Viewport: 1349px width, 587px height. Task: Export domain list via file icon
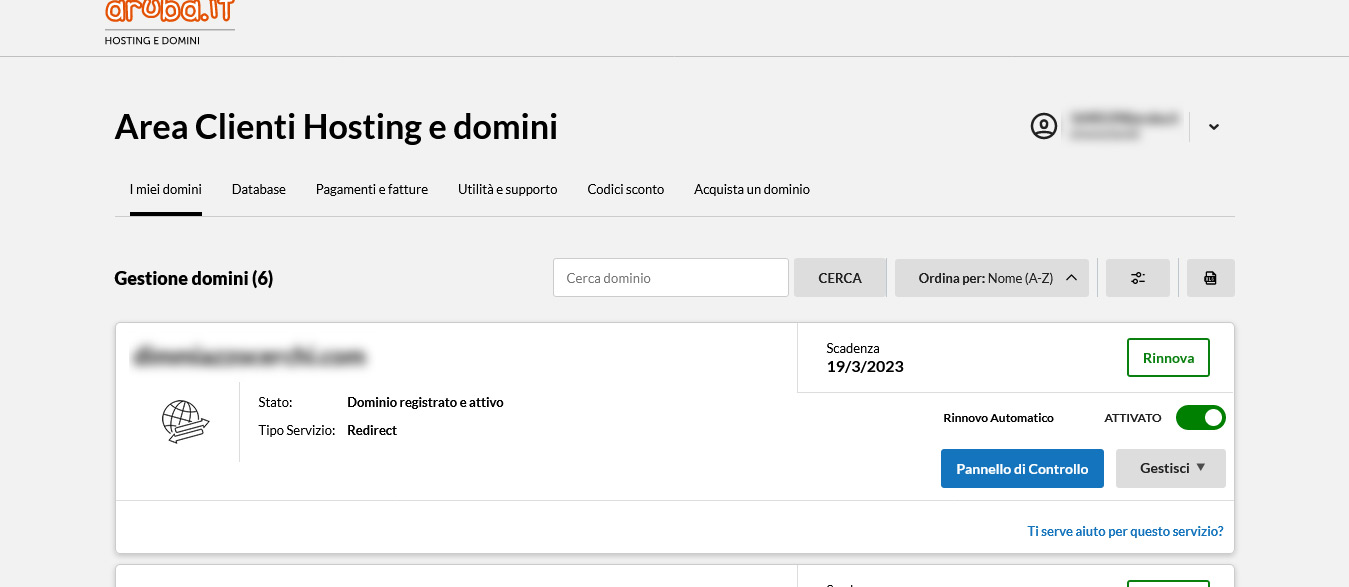[x=1211, y=278]
